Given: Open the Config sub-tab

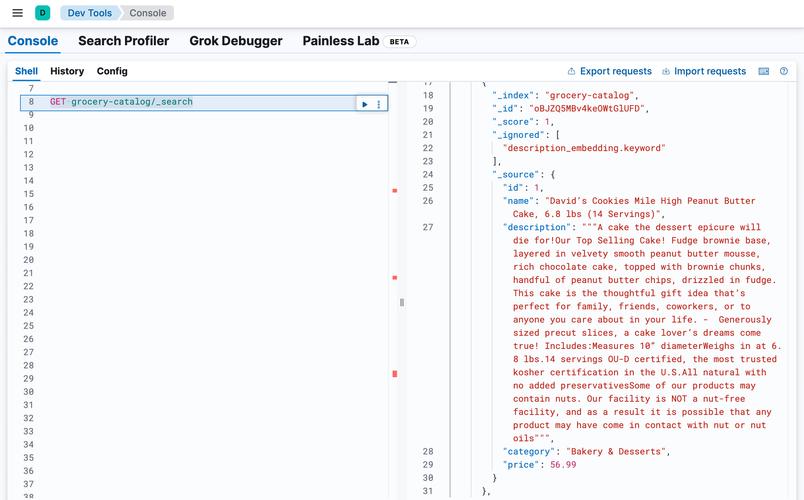Looking at the screenshot, I should tap(112, 71).
